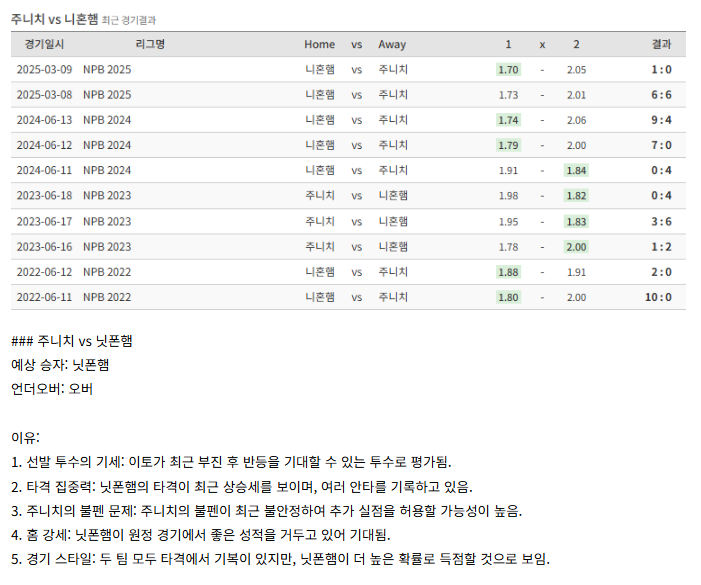Click reason 2 about 타격 집중력
This screenshot has width=701, height=585.
coord(242,486)
